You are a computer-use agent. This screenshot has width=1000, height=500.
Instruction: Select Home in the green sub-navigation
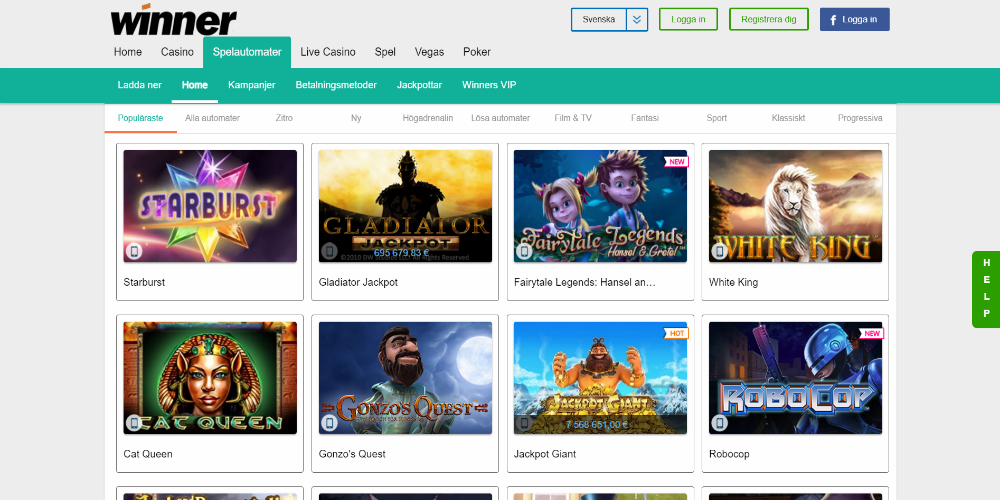point(195,85)
